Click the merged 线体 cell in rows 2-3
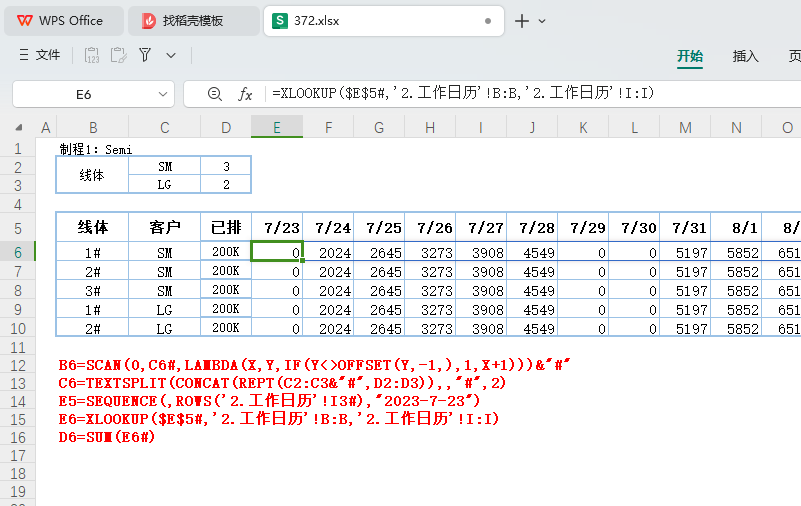The width and height of the screenshot is (801, 506). 92,175
